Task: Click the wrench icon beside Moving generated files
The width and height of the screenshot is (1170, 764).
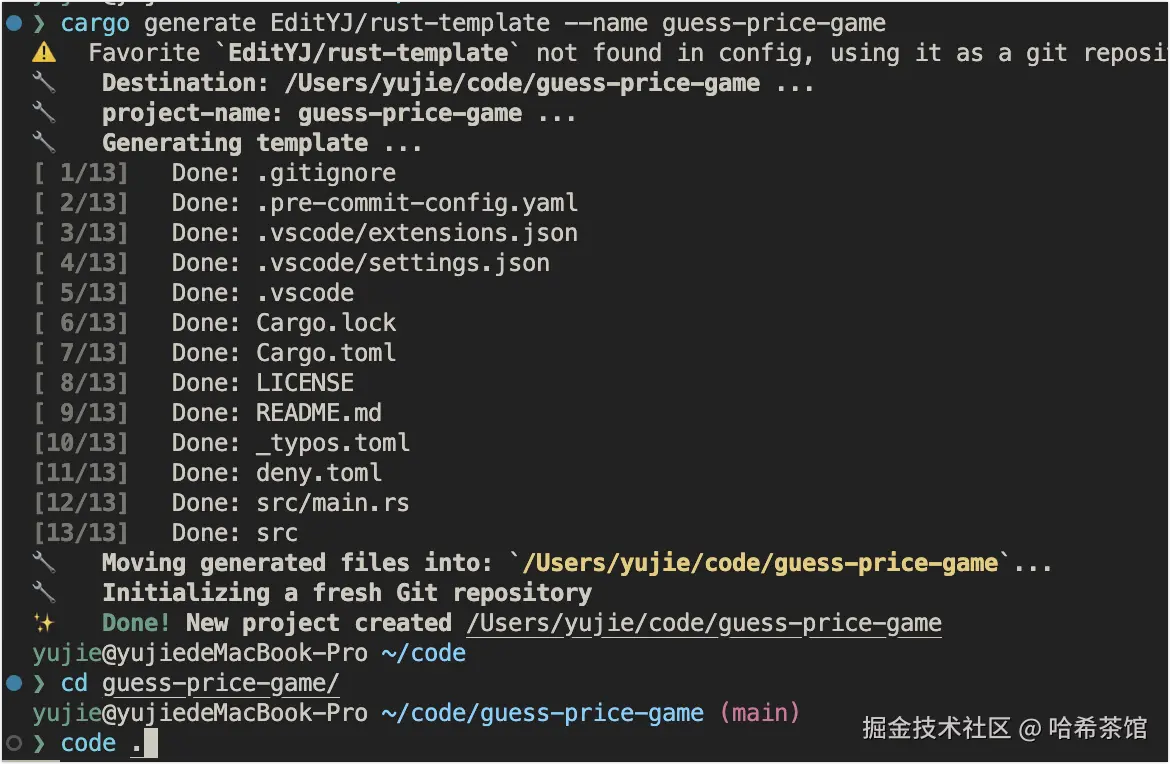Action: tap(44, 563)
